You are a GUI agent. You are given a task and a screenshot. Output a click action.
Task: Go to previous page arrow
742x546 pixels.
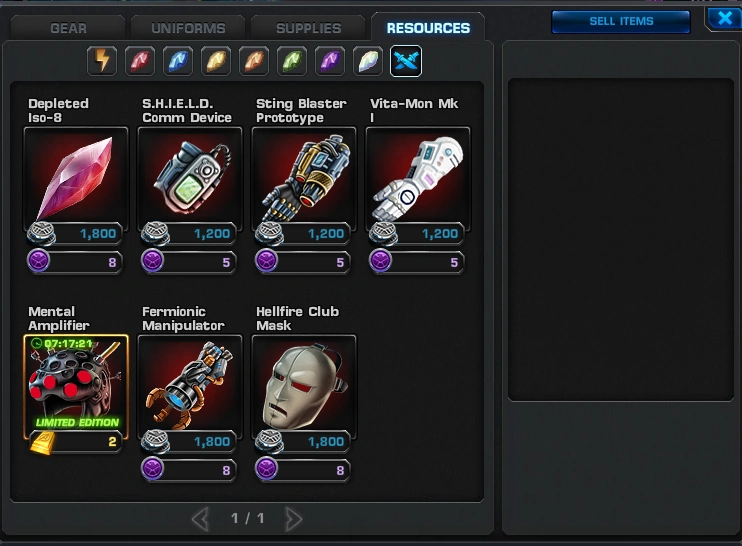[201, 519]
